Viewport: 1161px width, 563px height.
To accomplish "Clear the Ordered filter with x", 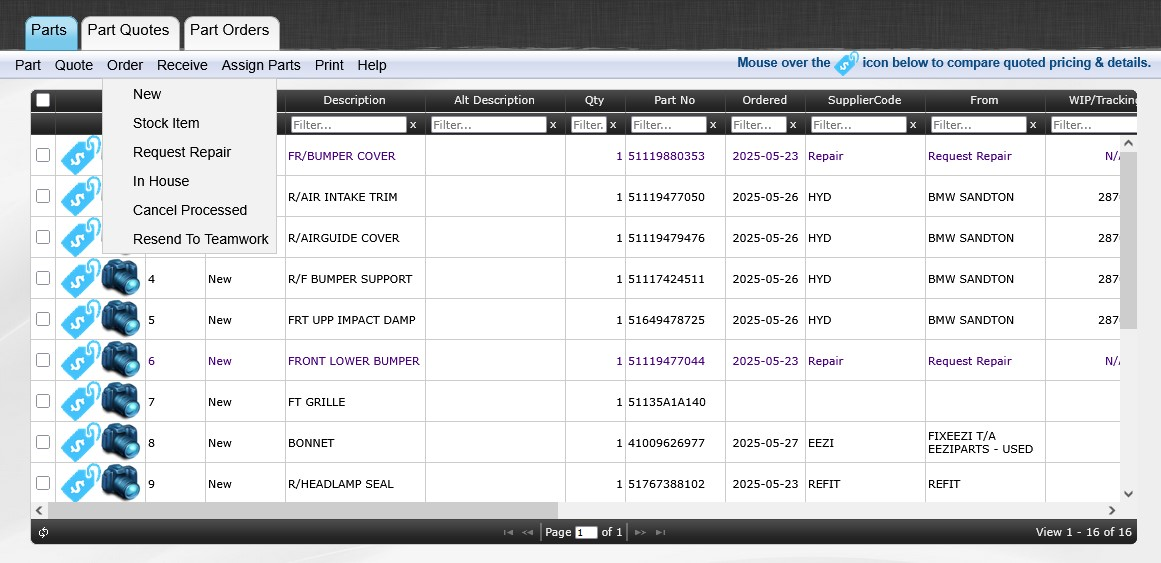I will click(x=793, y=125).
